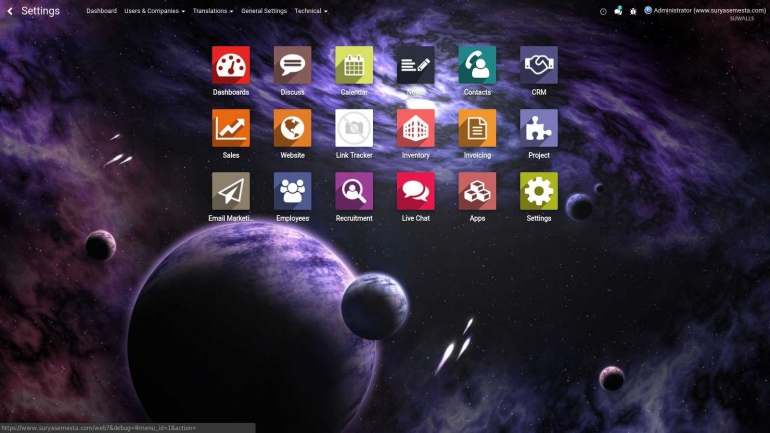Launch the Email Marketing app

[231, 191]
